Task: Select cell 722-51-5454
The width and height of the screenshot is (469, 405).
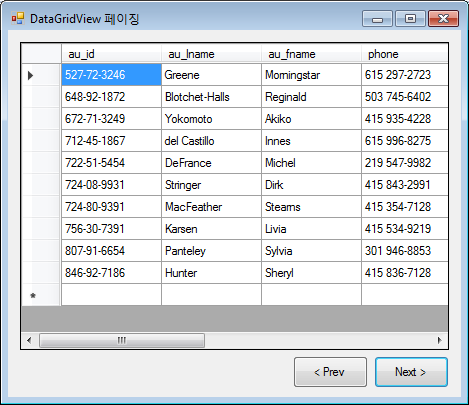Action: coord(111,163)
